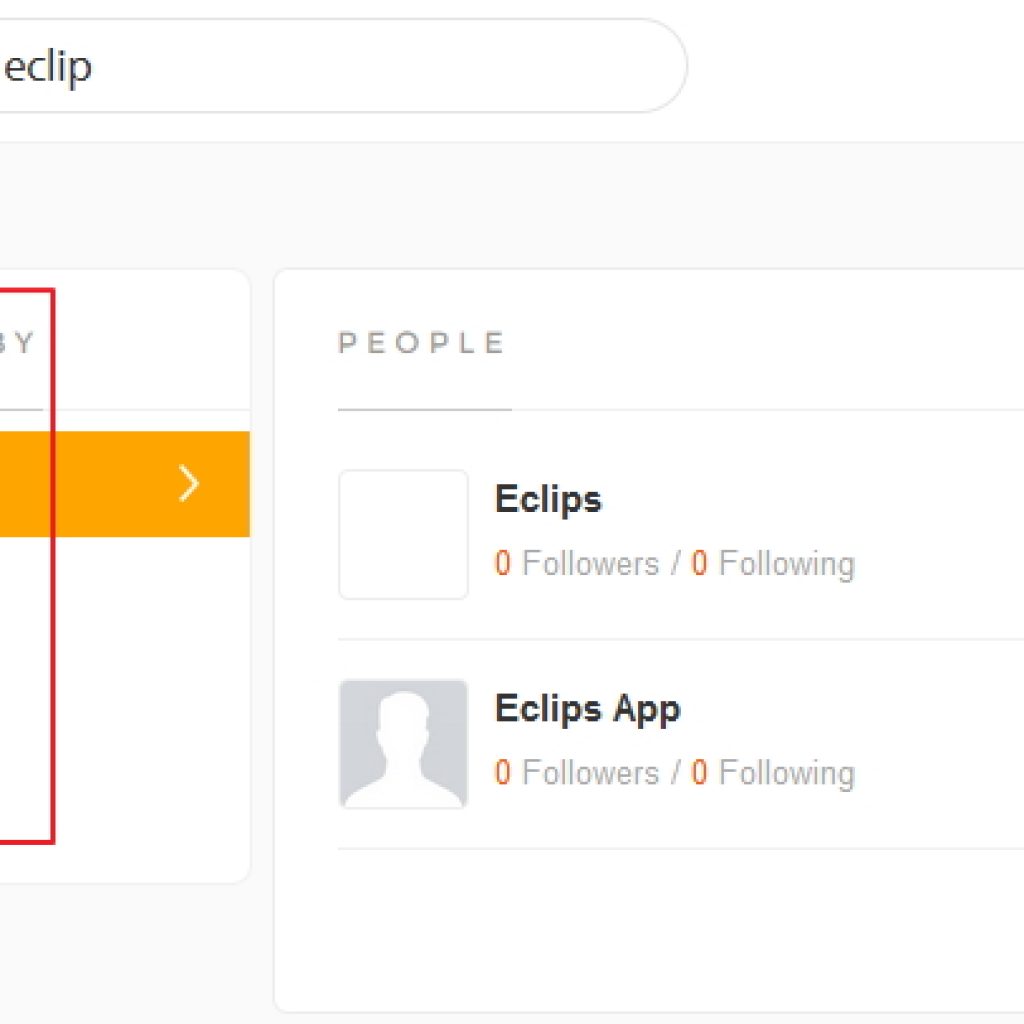The image size is (1024, 1024).
Task: Open the Eclips App profile name link
Action: point(588,709)
